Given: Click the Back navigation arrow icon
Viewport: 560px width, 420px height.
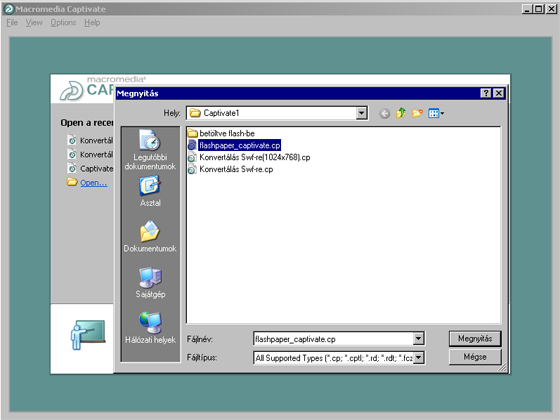Looking at the screenshot, I should (385, 114).
